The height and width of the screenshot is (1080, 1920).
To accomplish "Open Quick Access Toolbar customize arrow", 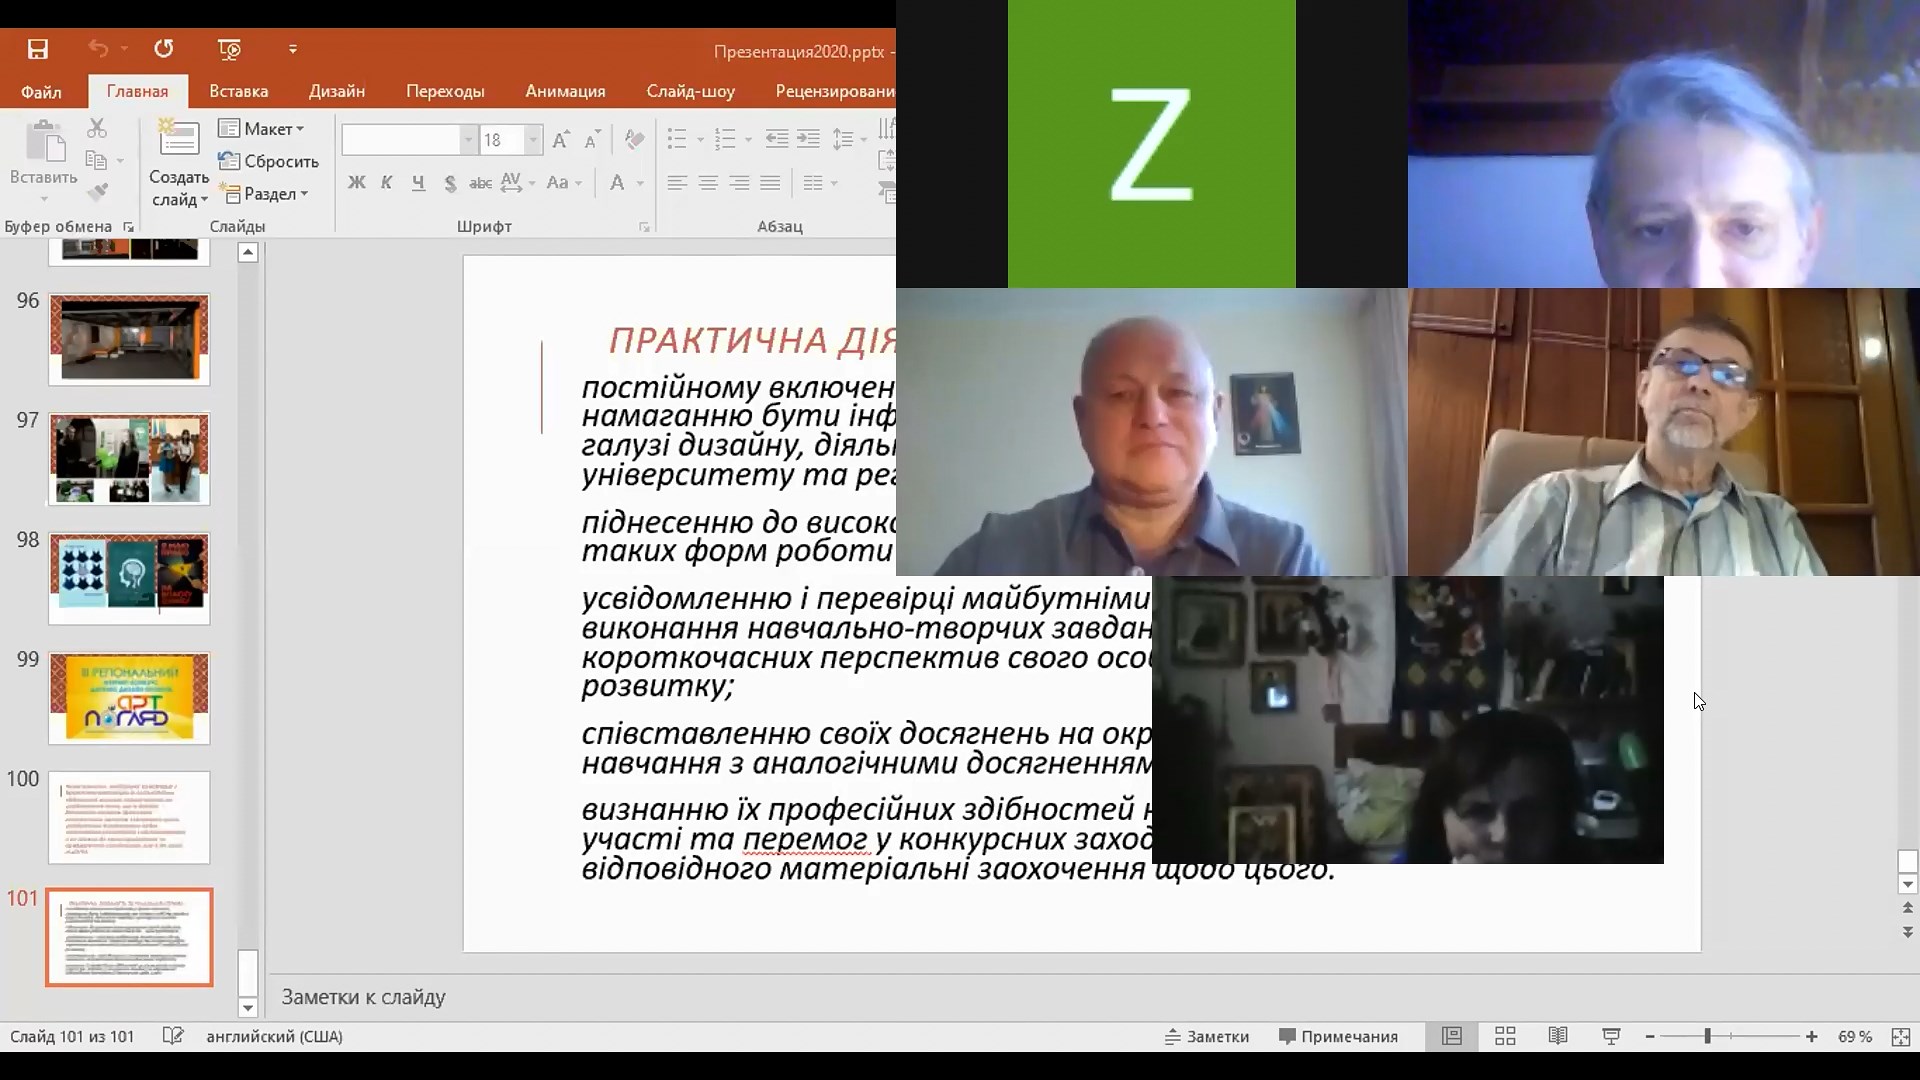I will (x=293, y=49).
